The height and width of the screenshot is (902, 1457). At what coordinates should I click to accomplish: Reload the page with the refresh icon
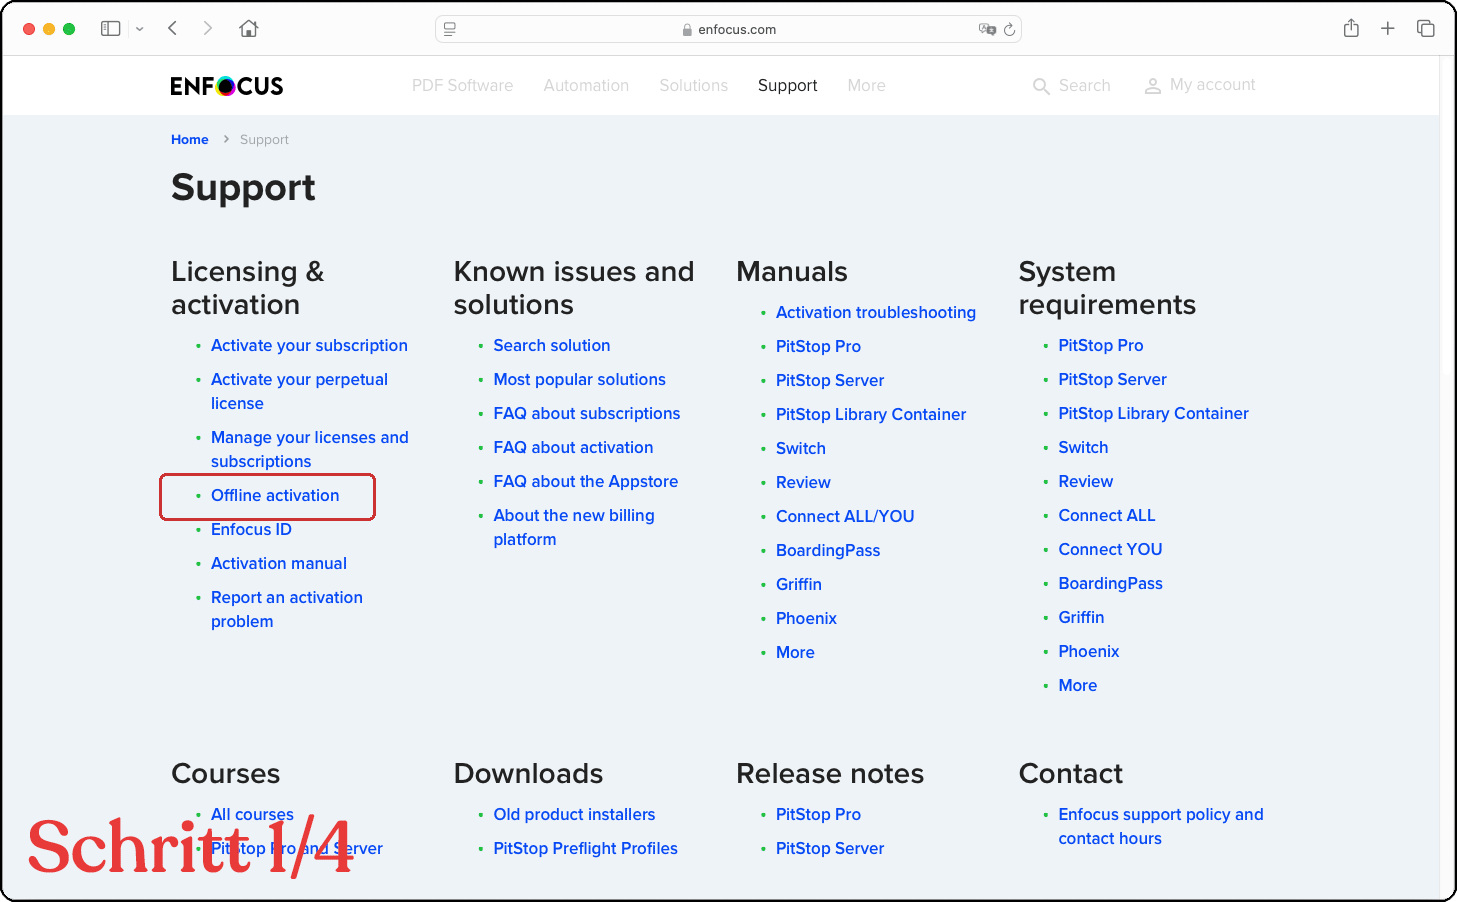(1009, 30)
